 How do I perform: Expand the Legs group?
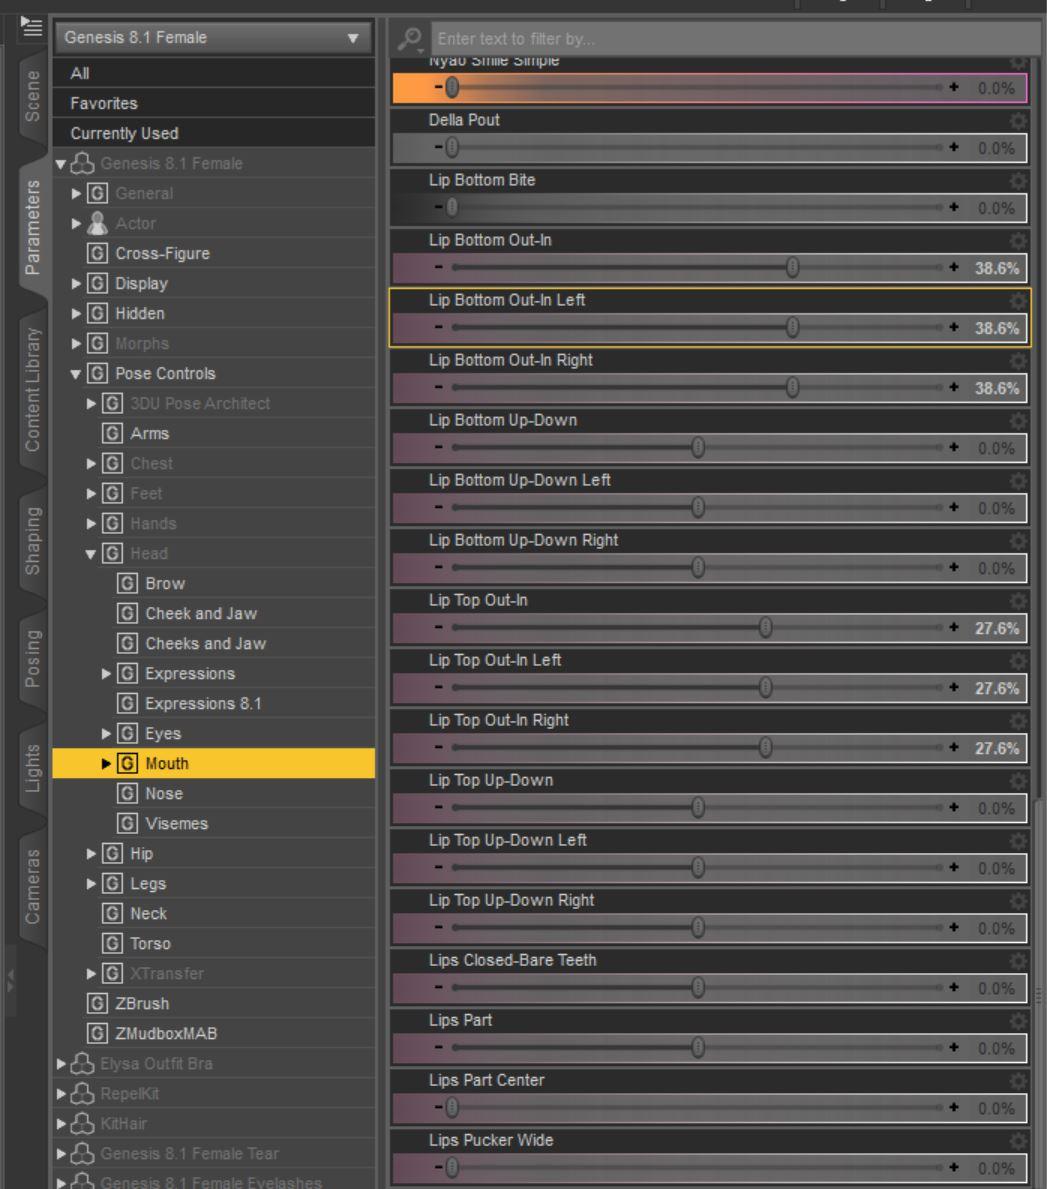tap(91, 883)
